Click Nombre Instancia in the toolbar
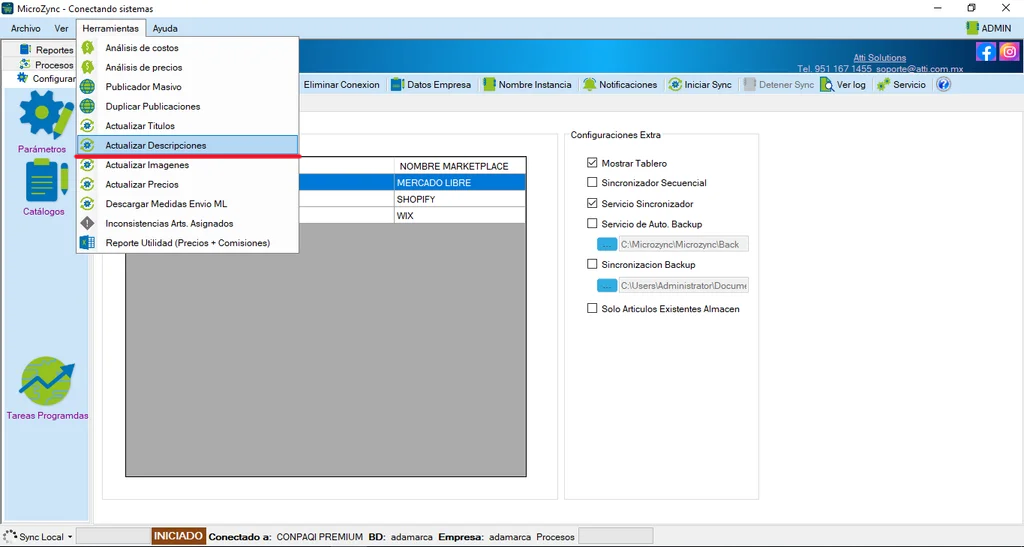This screenshot has width=1024, height=547. 527,85
